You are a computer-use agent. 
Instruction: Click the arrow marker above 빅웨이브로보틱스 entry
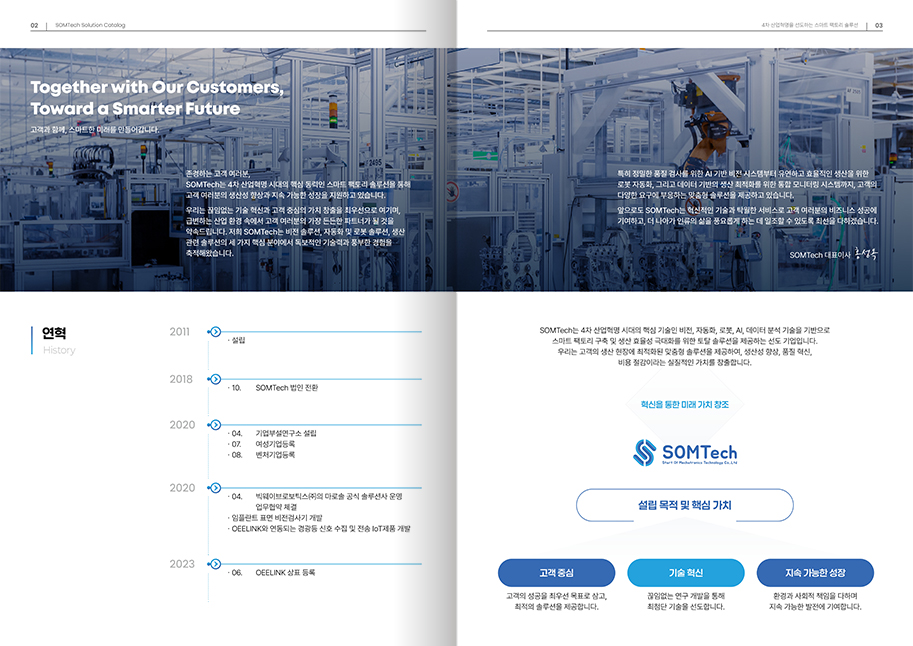coord(214,488)
